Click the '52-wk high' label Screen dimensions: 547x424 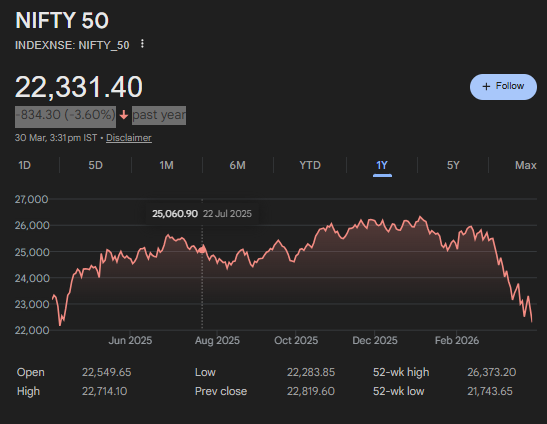[x=401, y=372]
